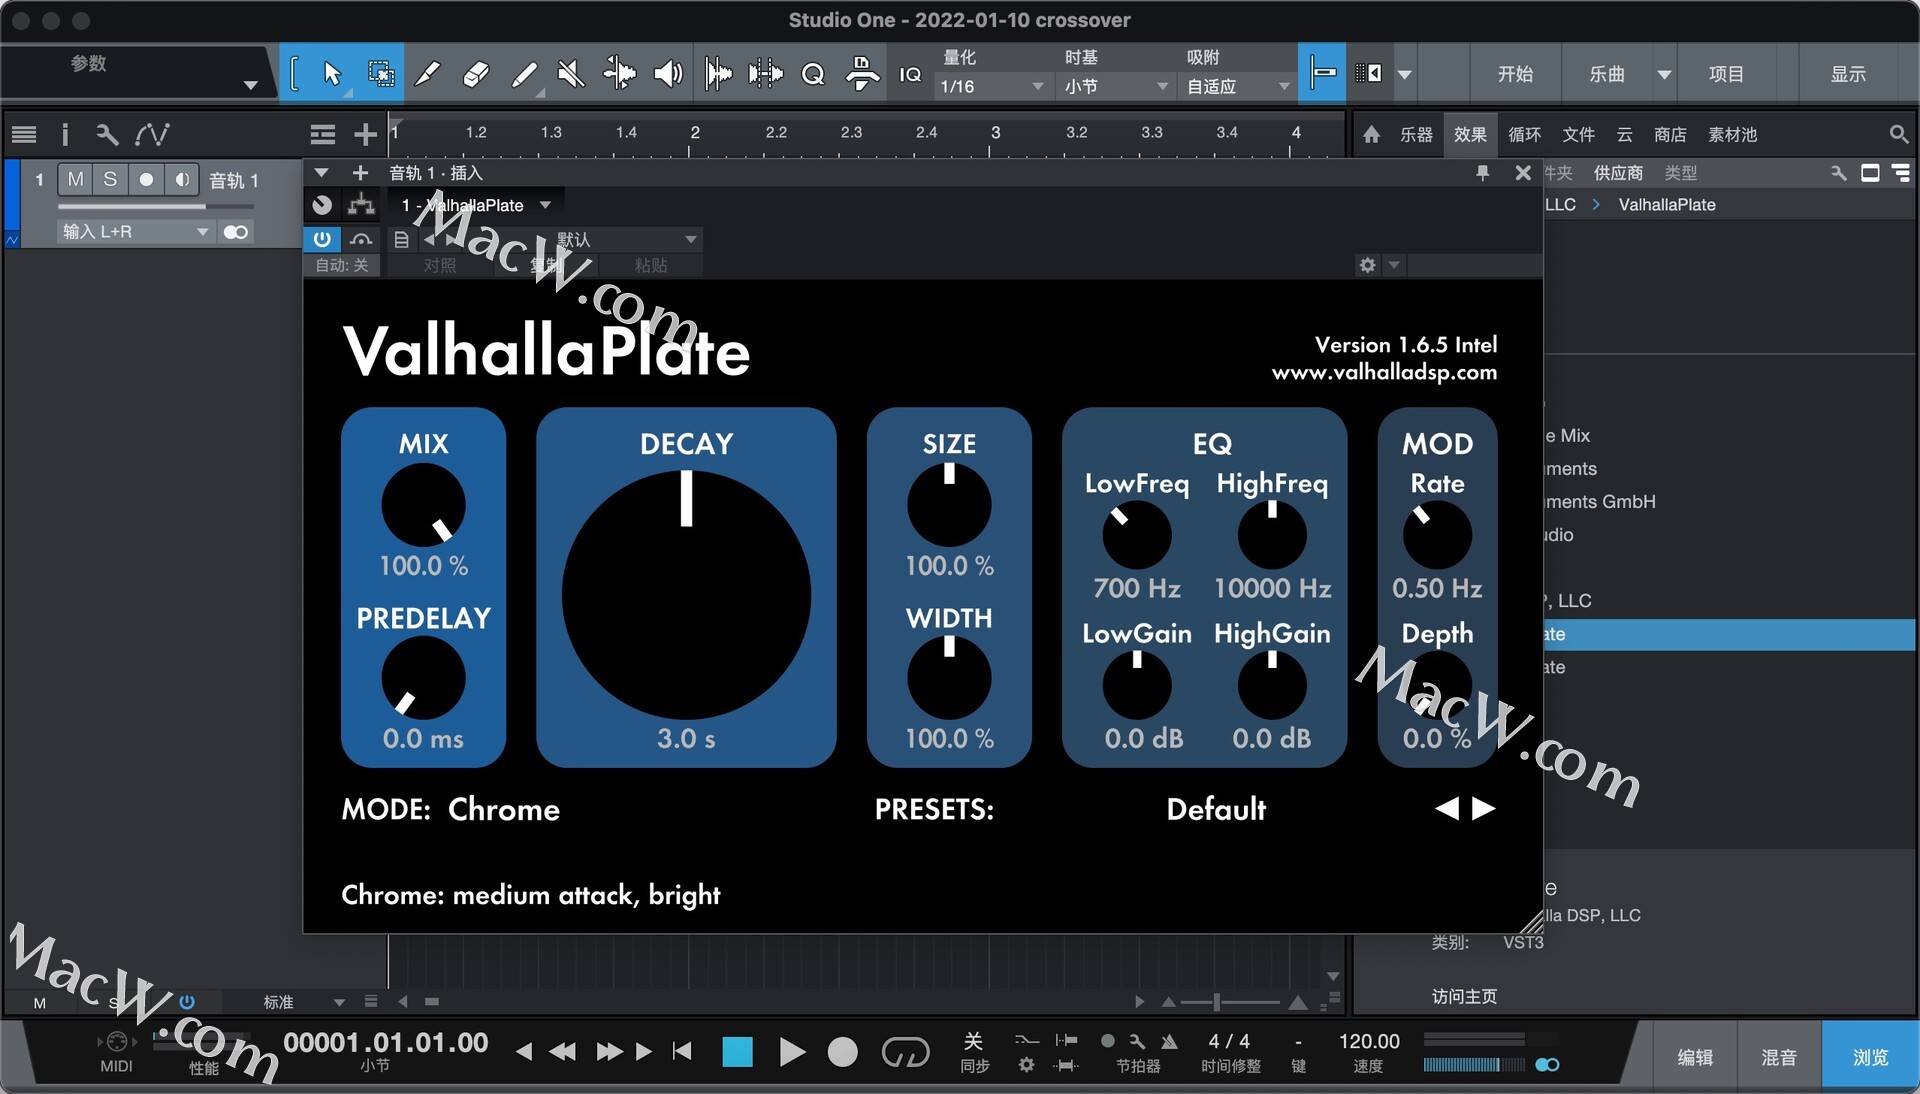Click the track 1 volume fader
The width and height of the screenshot is (1920, 1094).
pyautogui.click(x=156, y=207)
